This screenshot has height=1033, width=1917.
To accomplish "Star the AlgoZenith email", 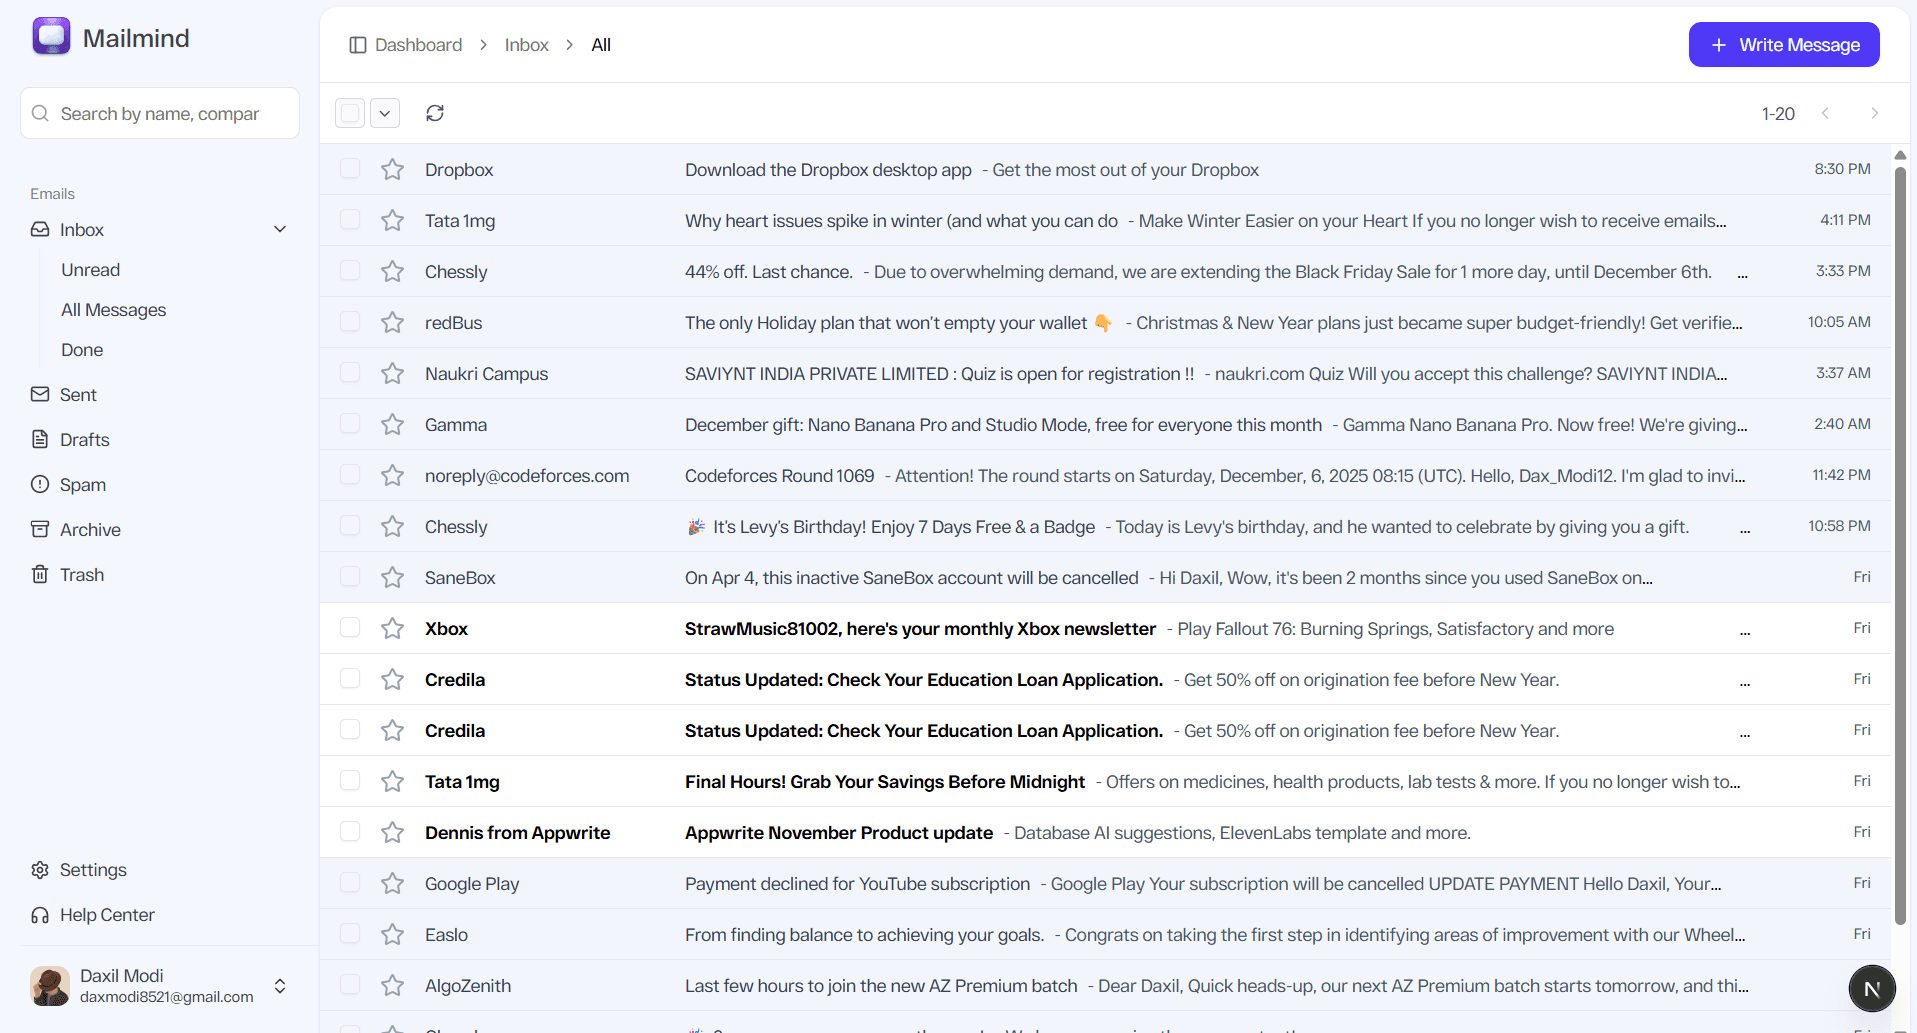I will pos(392,986).
